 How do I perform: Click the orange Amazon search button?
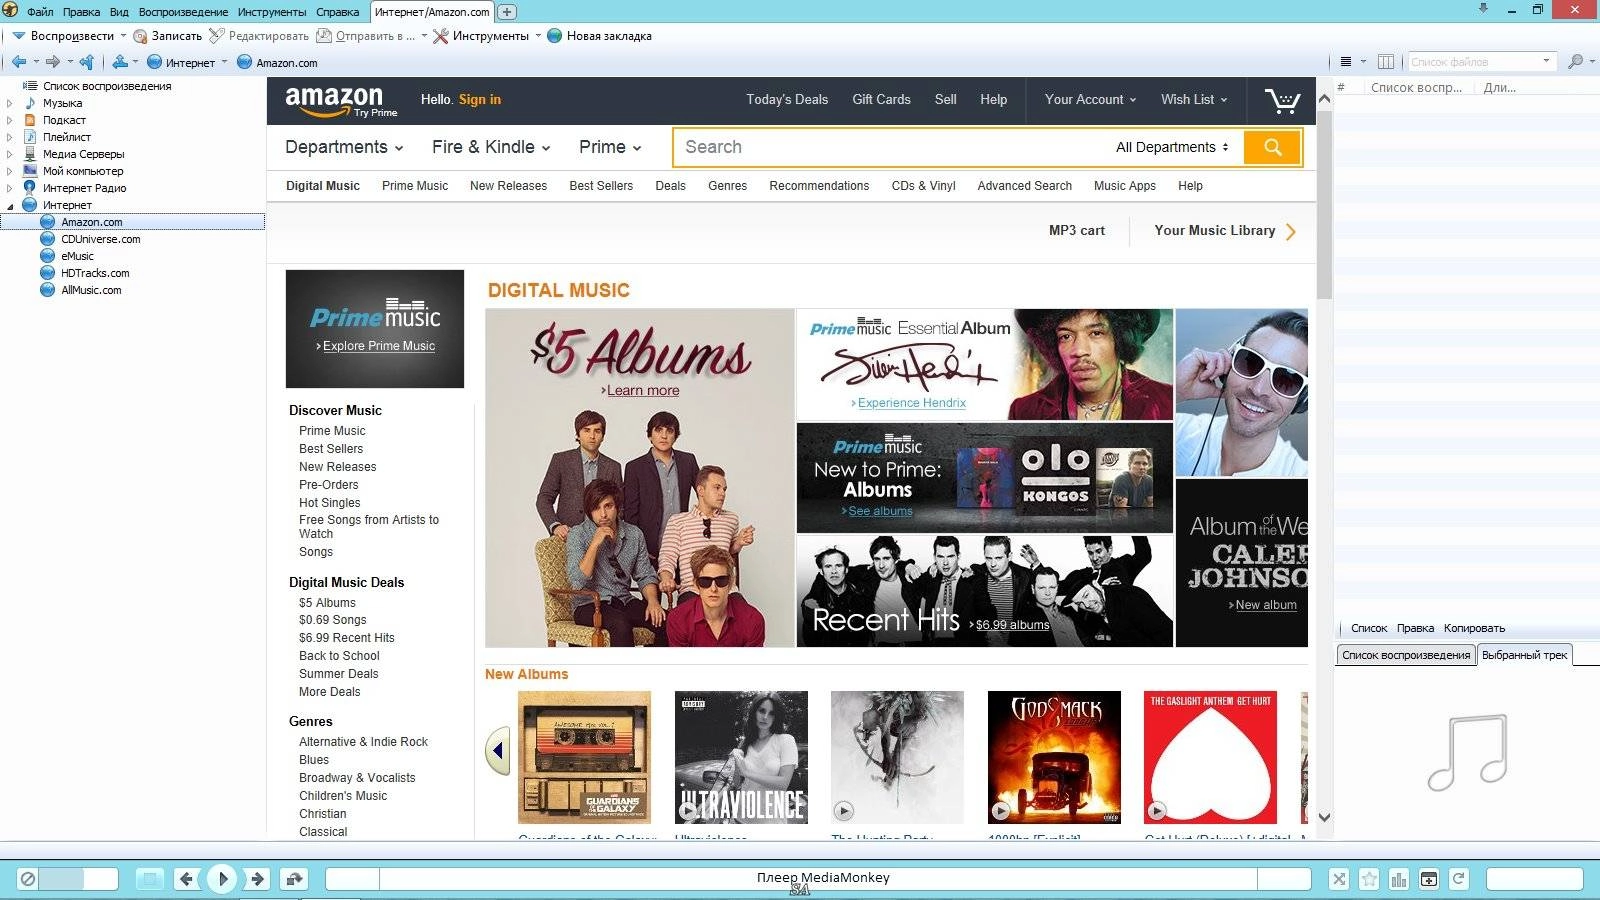pos(1272,147)
